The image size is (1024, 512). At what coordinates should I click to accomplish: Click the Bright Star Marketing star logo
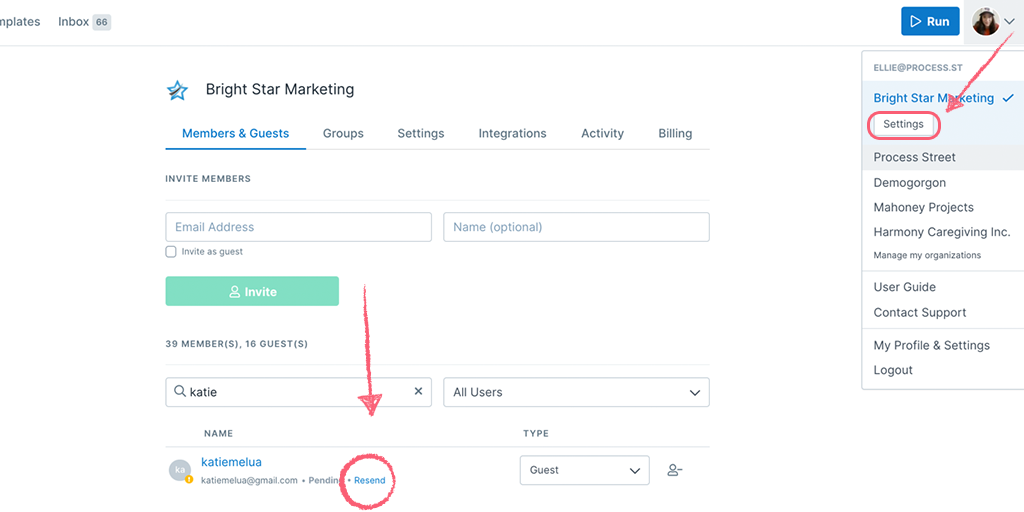coord(177,90)
